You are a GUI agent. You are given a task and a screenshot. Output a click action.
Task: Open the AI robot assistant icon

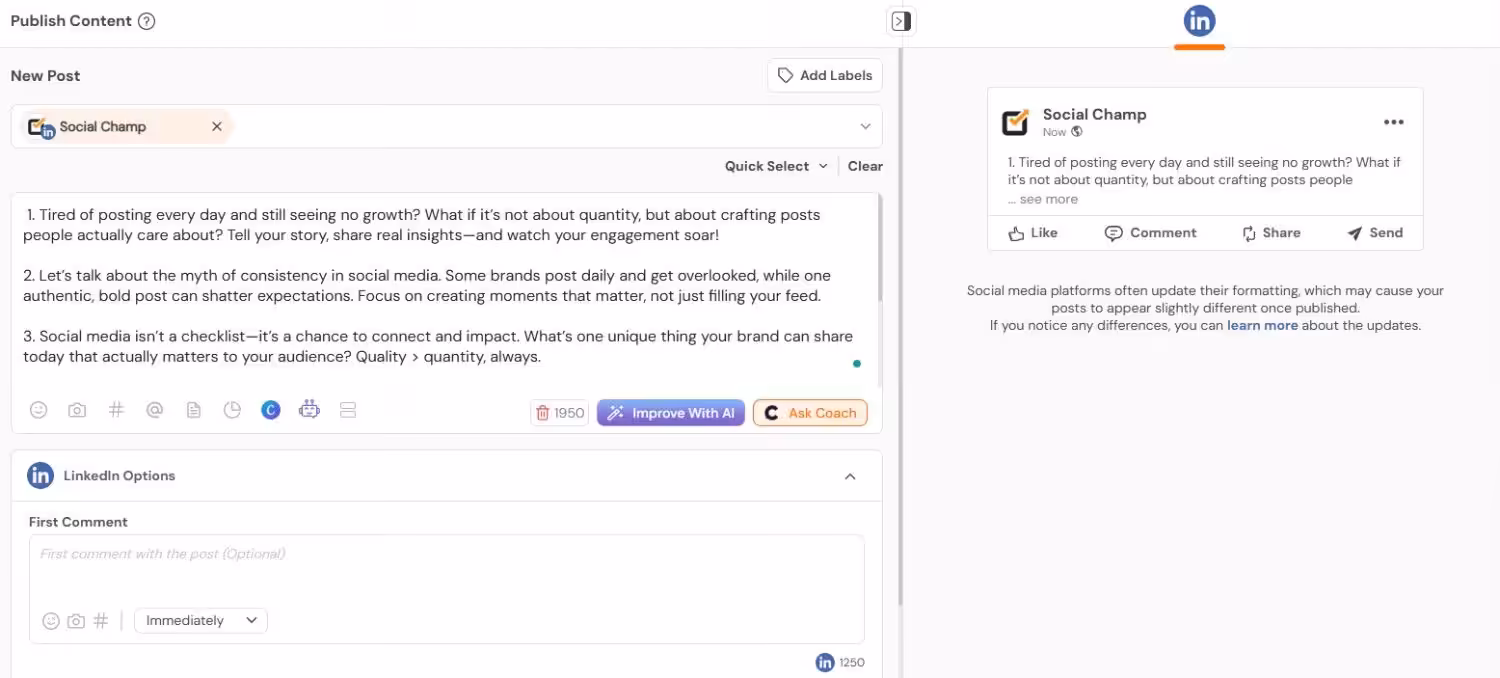309,410
